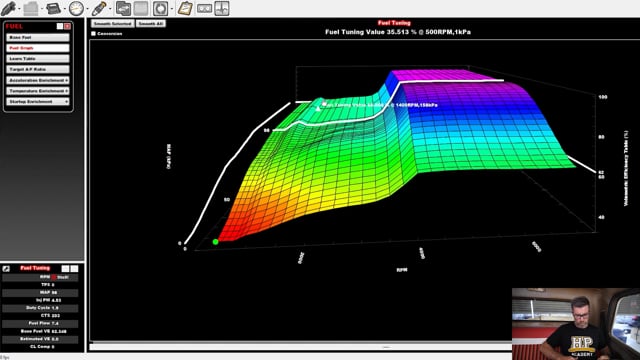Click the grayed square toolbar icon
640x360 pixels.
[141, 8]
